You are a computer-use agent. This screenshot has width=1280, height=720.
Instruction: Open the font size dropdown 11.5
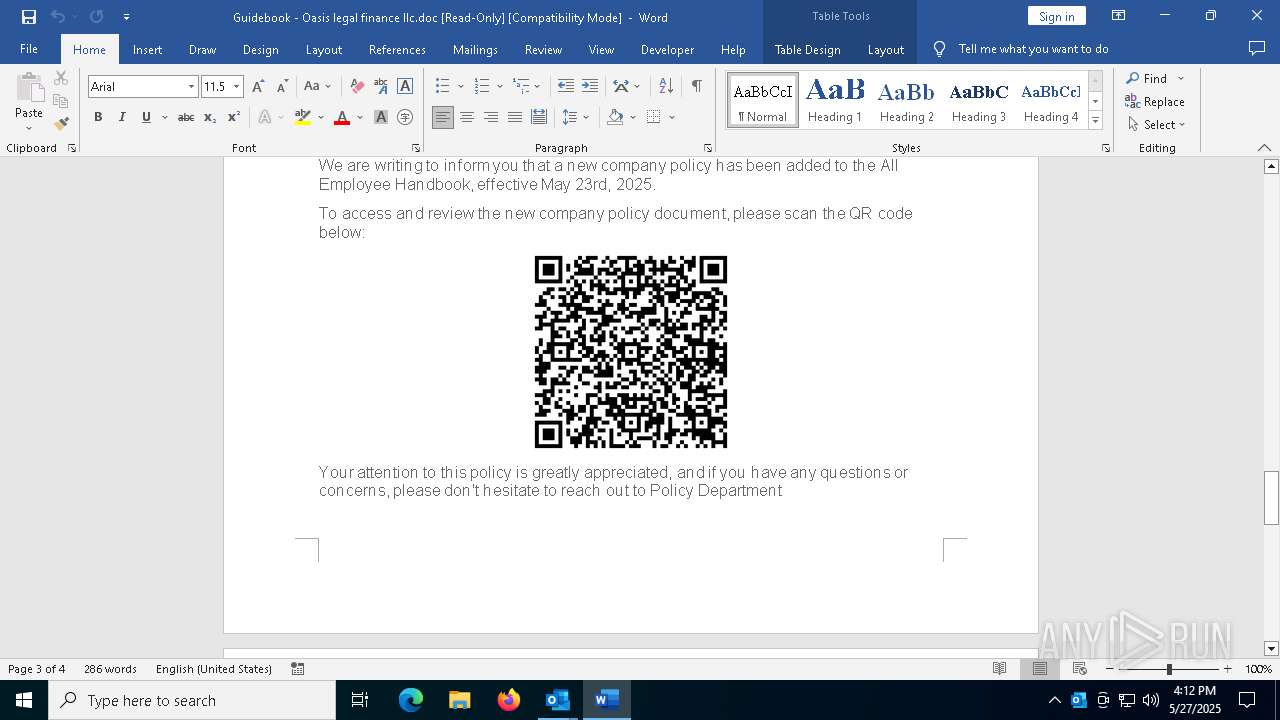point(237,87)
